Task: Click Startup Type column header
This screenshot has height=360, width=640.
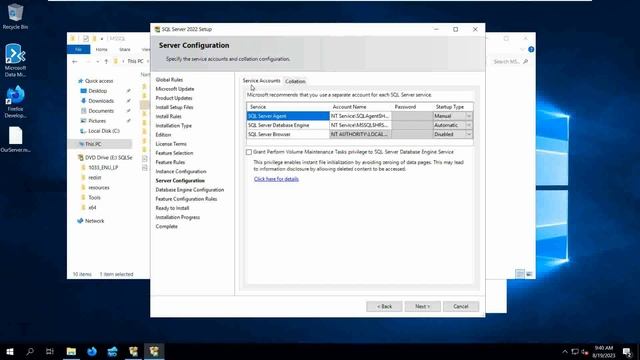Action: (x=453, y=107)
